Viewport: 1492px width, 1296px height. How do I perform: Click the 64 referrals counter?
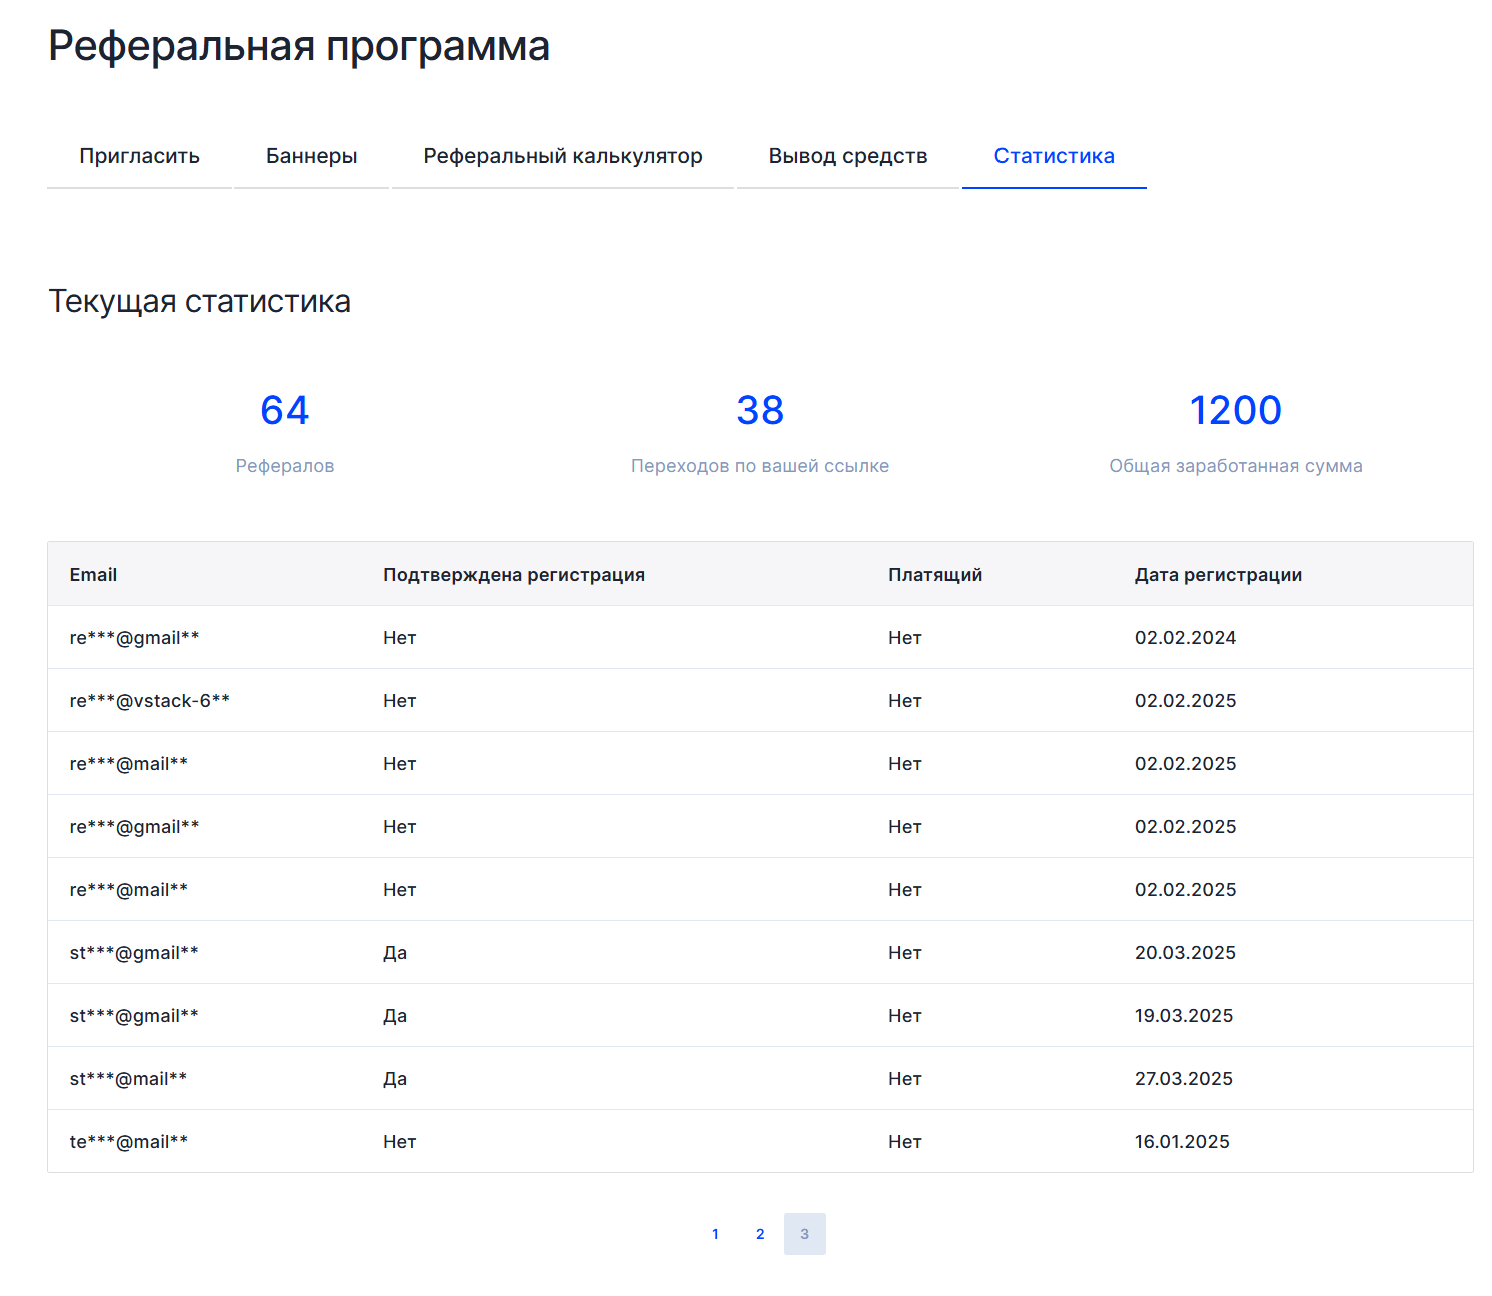coord(285,410)
